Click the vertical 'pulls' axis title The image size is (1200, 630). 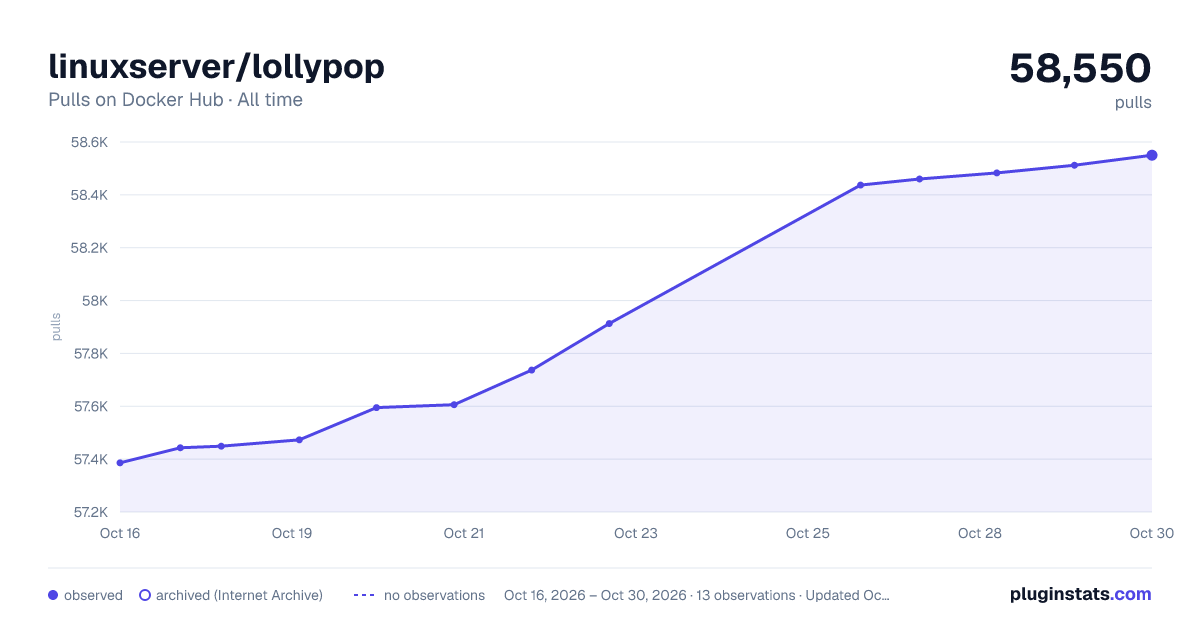pos(56,327)
